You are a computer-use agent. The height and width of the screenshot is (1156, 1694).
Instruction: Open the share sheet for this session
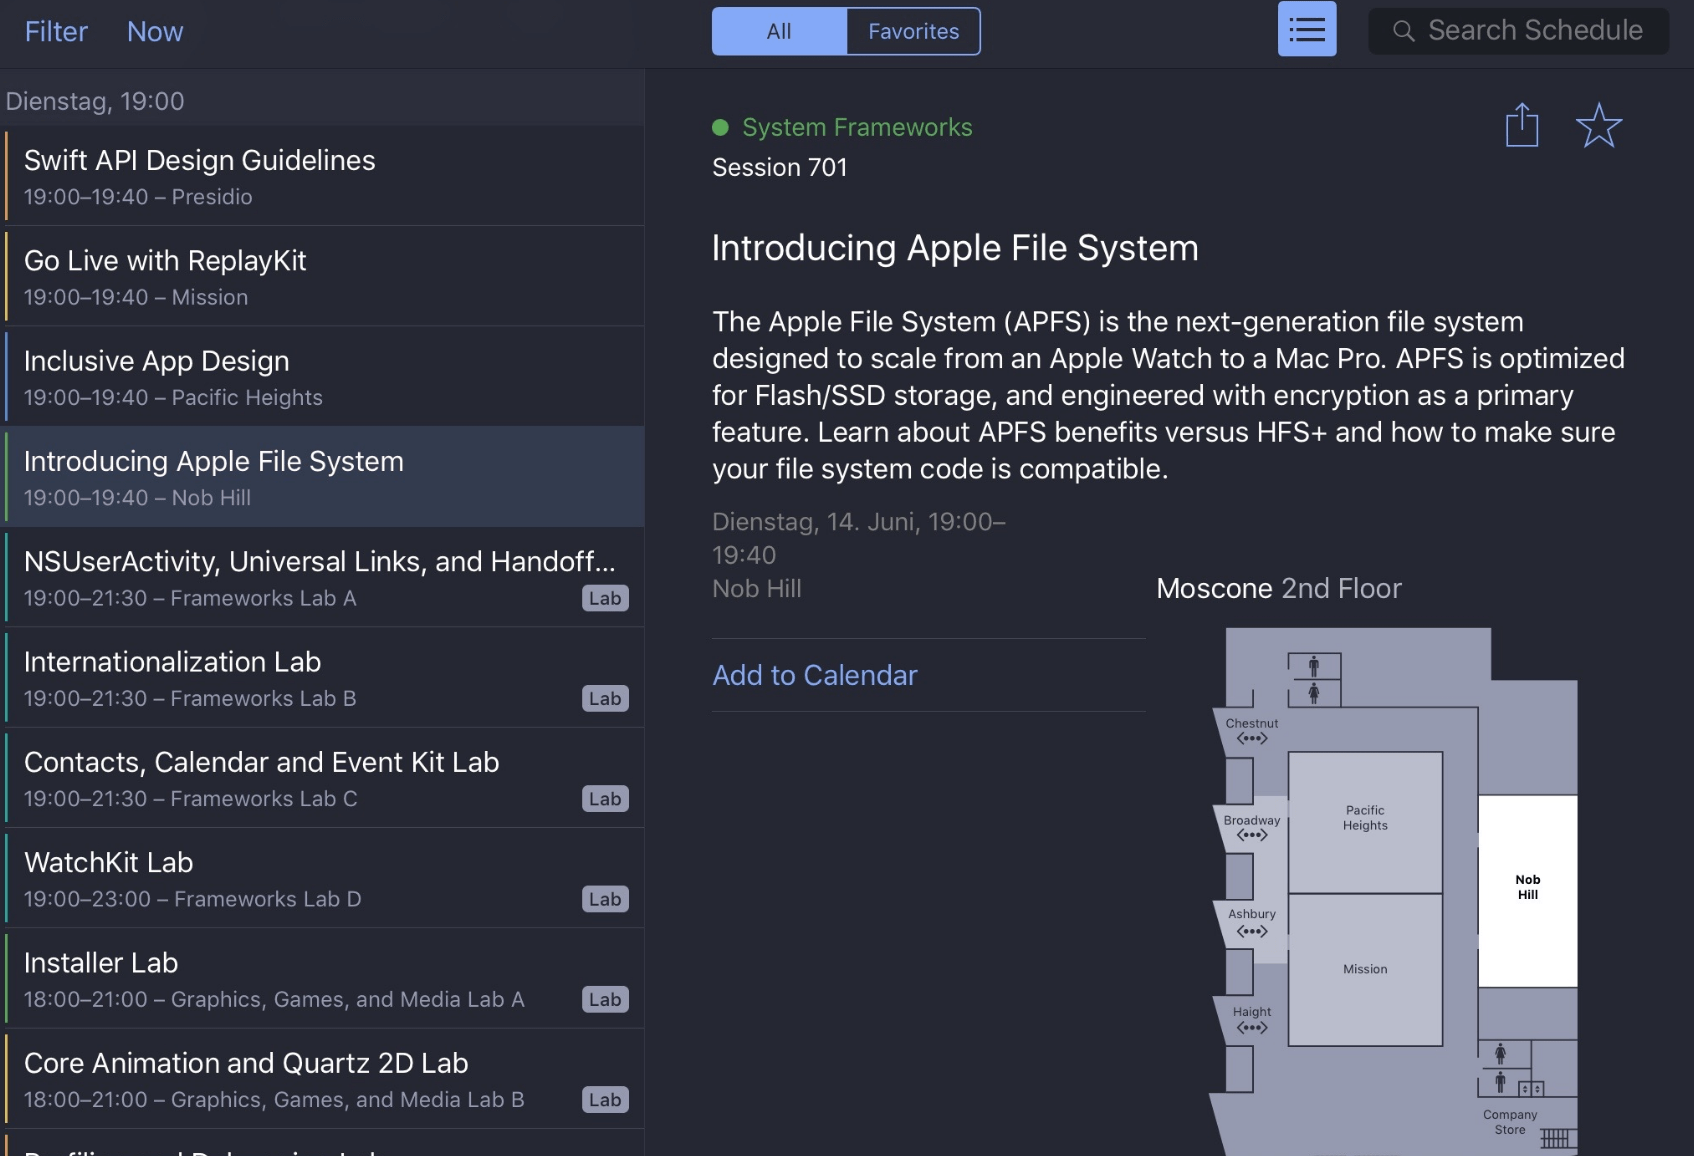pyautogui.click(x=1521, y=125)
